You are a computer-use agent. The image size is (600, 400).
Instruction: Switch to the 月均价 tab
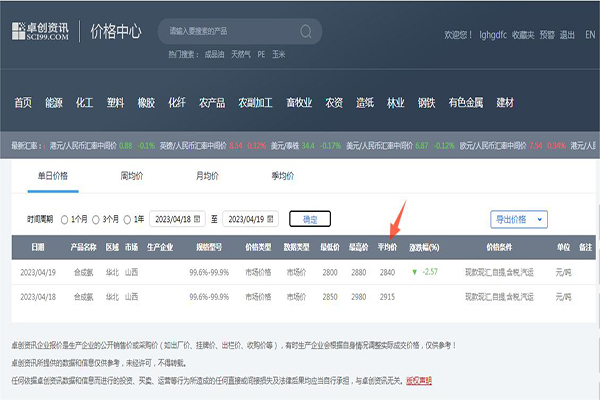pyautogui.click(x=207, y=176)
